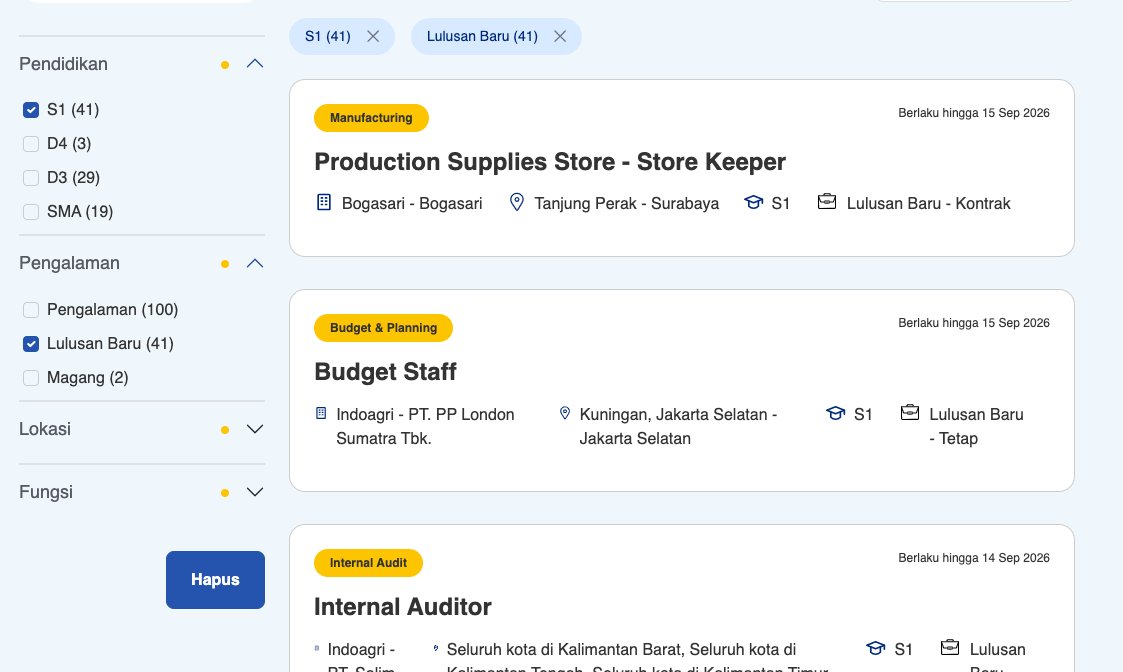
Task: Click the Hapus button
Action: click(x=216, y=580)
